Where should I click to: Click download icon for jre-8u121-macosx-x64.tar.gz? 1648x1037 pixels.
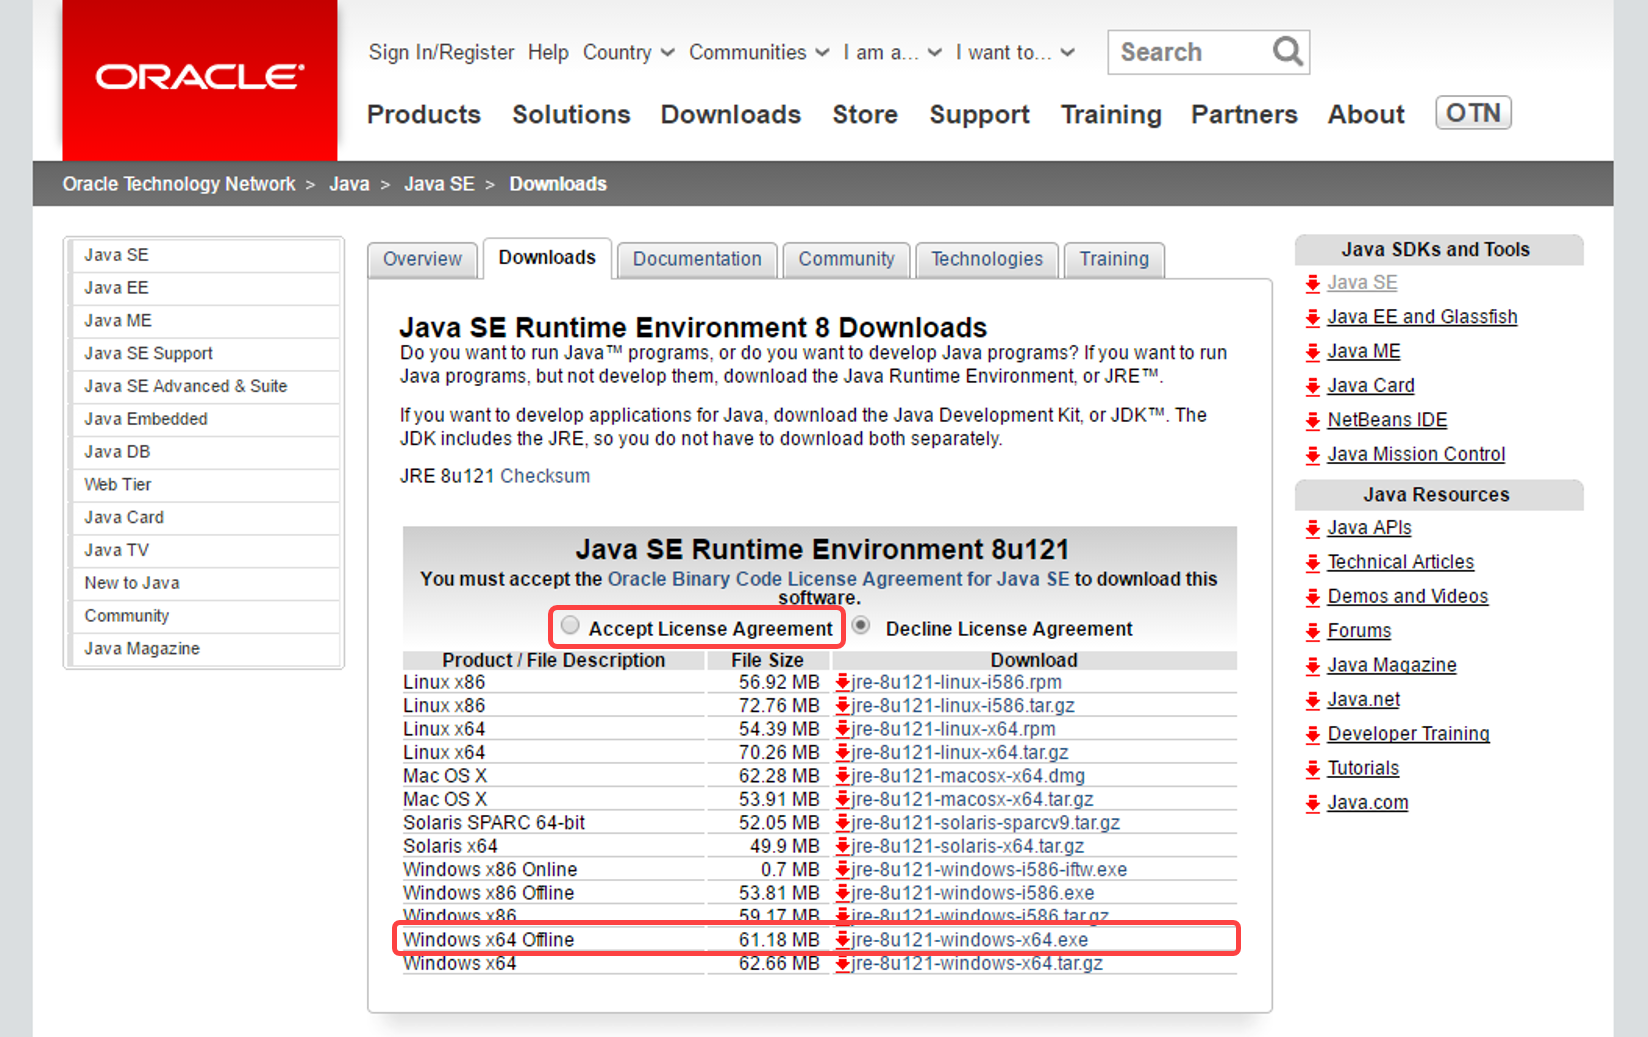click(843, 800)
